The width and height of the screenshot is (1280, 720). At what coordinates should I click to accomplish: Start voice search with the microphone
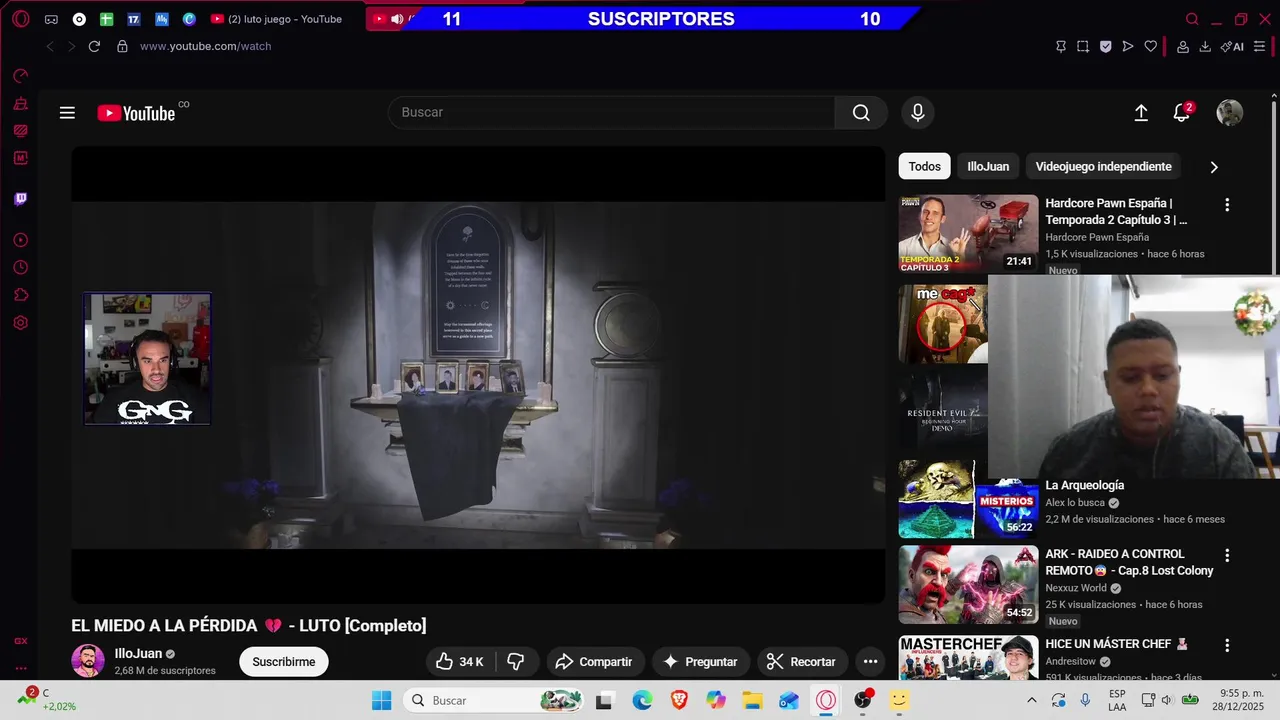[x=917, y=112]
